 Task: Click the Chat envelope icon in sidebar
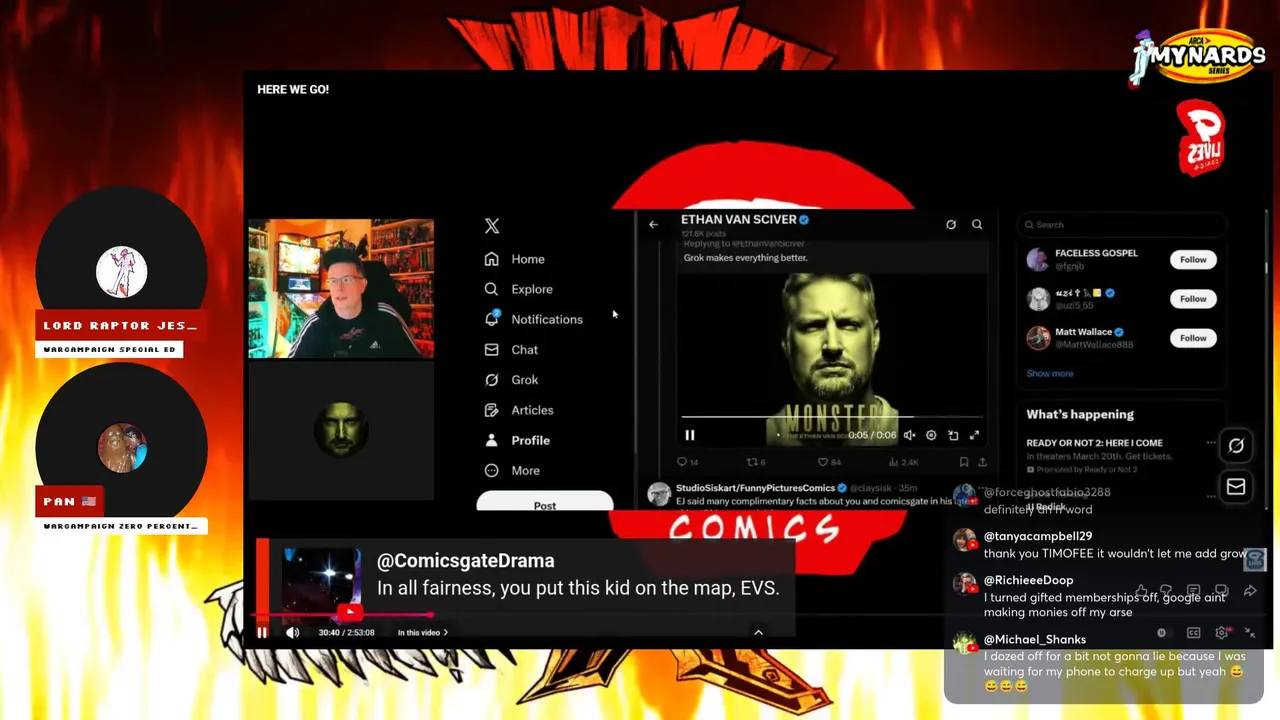click(491, 350)
